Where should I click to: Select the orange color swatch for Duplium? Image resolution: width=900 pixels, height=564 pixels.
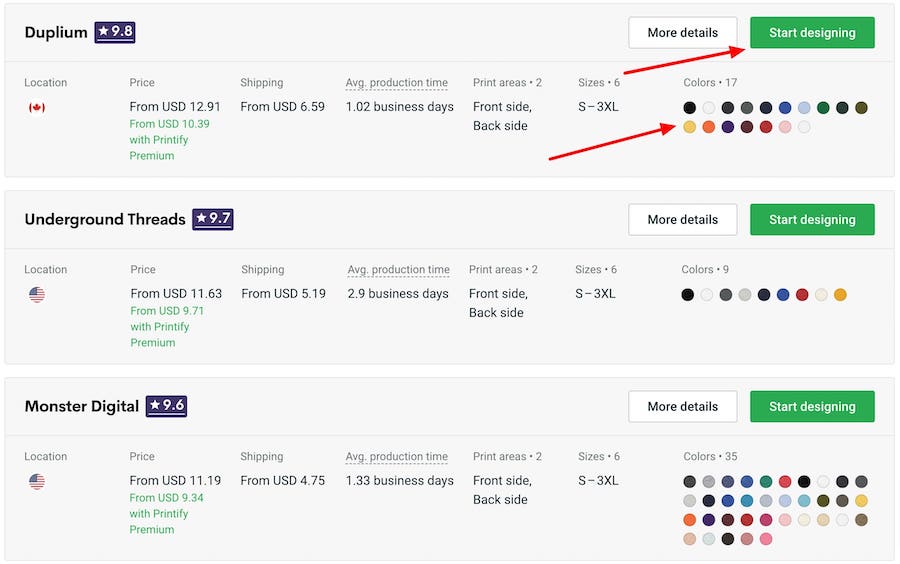coord(709,127)
